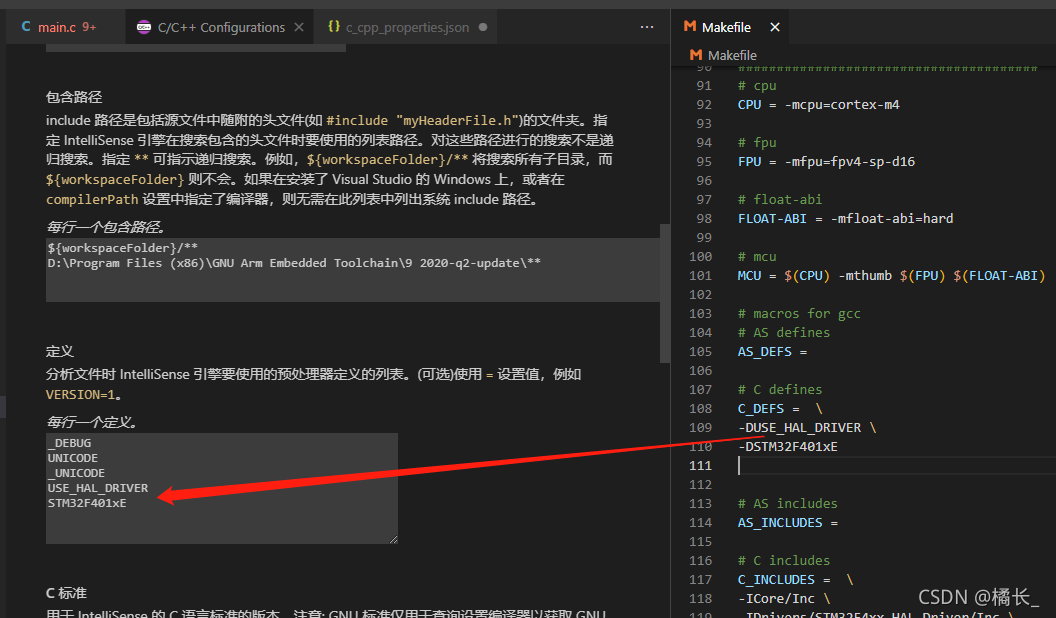
Task: Close the C/C++ Configurations tab
Action: tap(299, 27)
